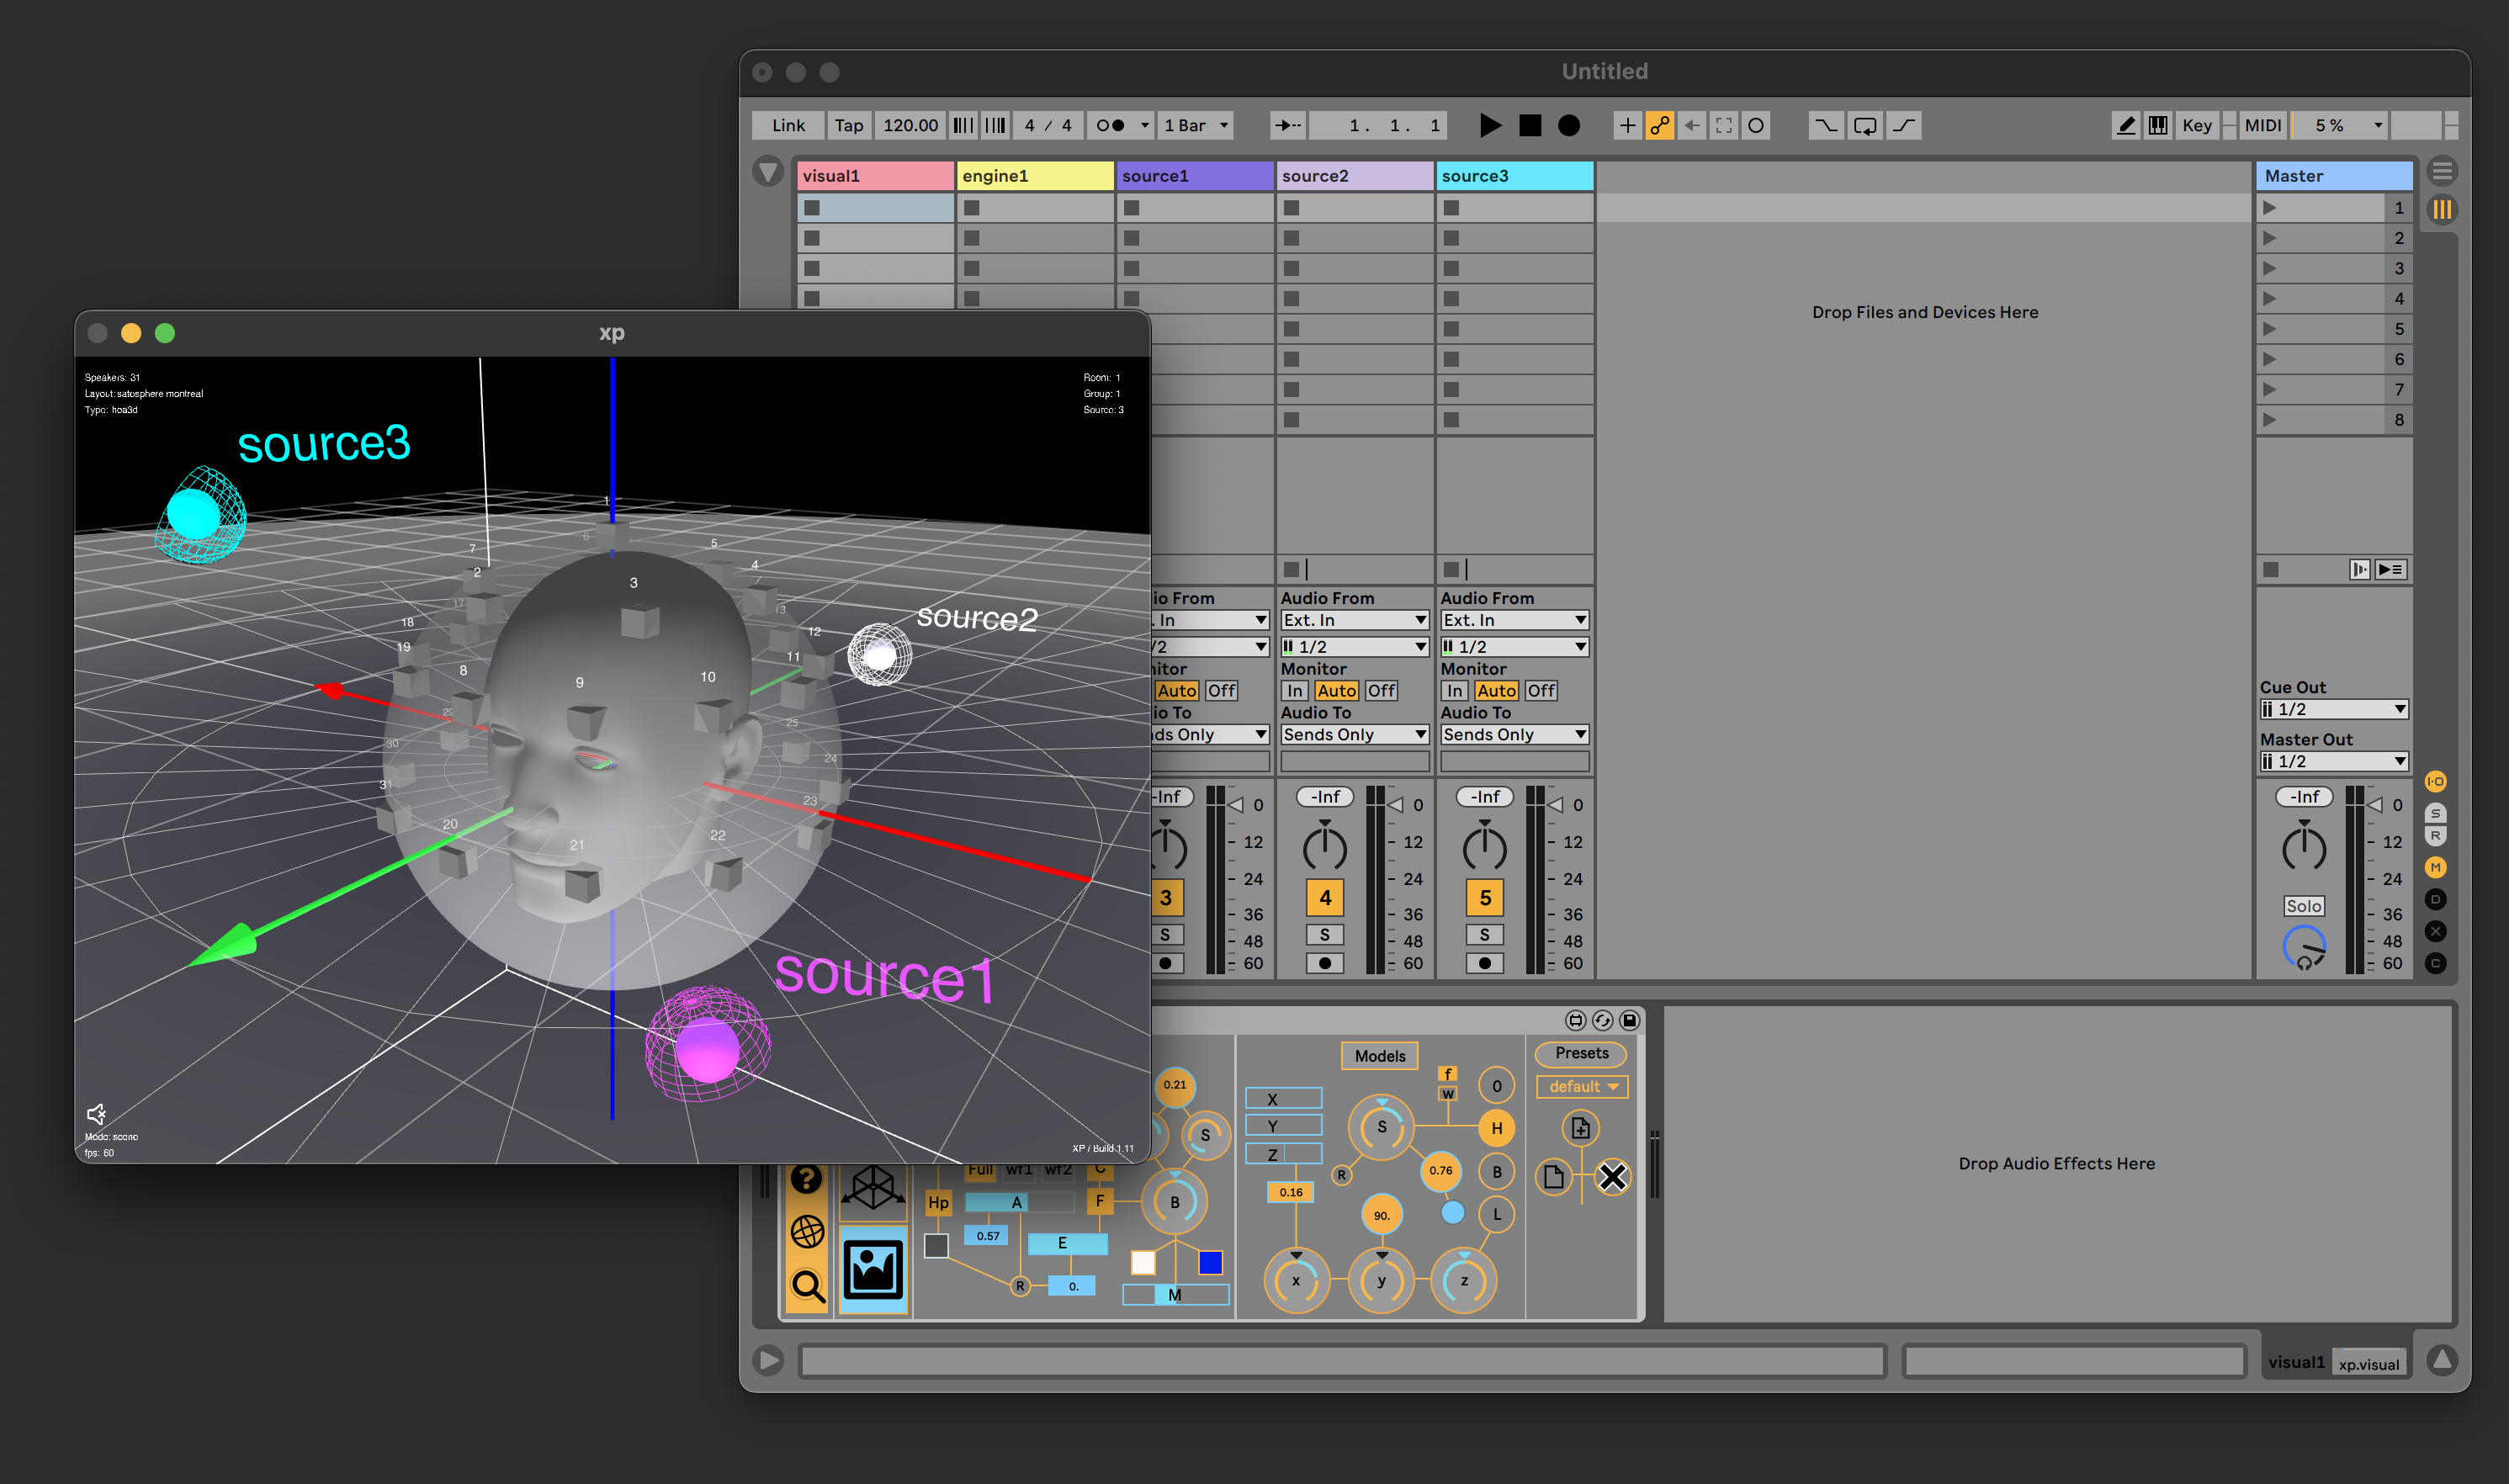Viewport: 2509px width, 1484px height.
Task: Arm the Arrangement Record button
Action: click(x=1569, y=125)
